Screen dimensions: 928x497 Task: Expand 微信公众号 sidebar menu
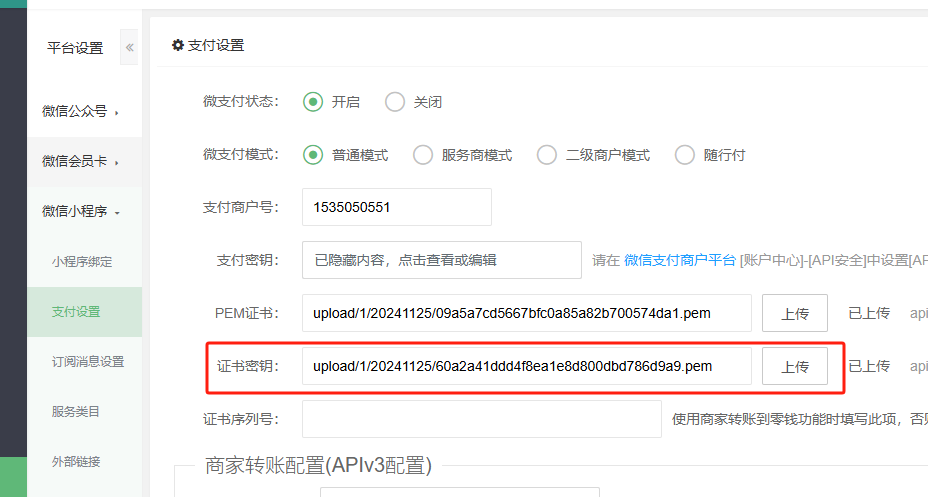(80, 112)
